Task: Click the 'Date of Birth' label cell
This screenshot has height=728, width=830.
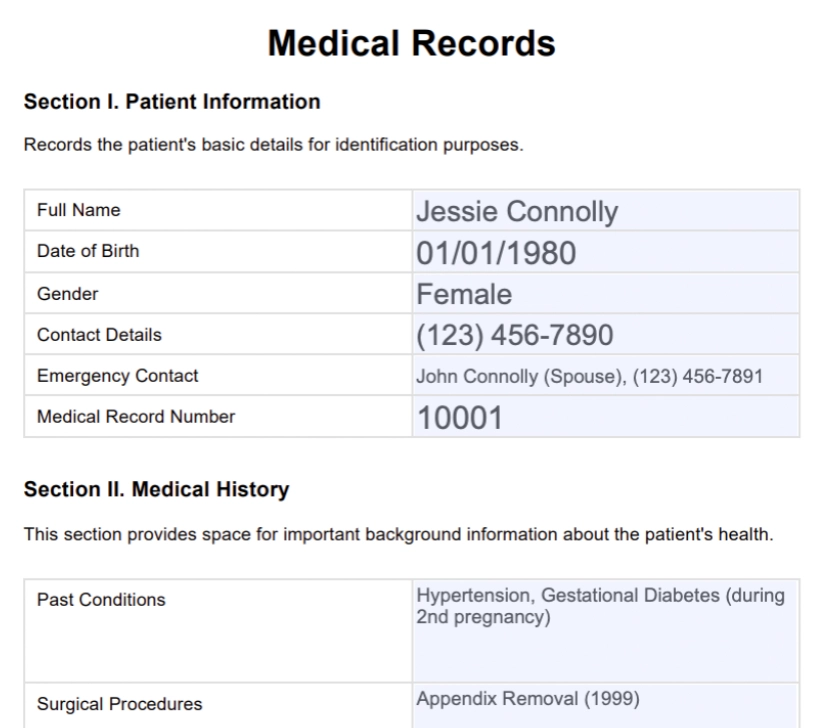Action: click(218, 252)
